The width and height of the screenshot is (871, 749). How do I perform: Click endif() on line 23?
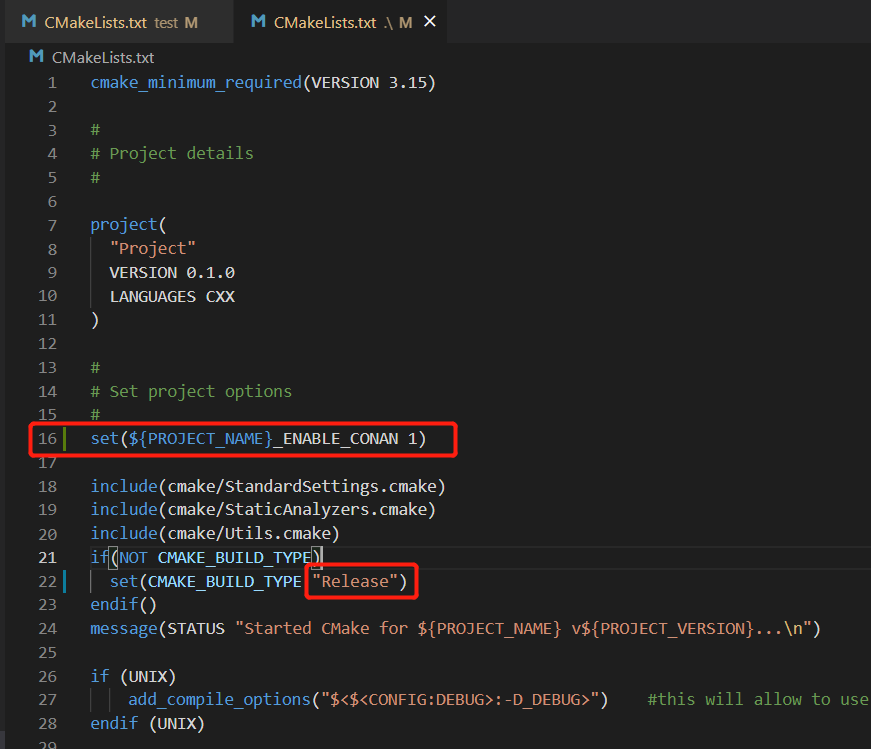coord(124,605)
